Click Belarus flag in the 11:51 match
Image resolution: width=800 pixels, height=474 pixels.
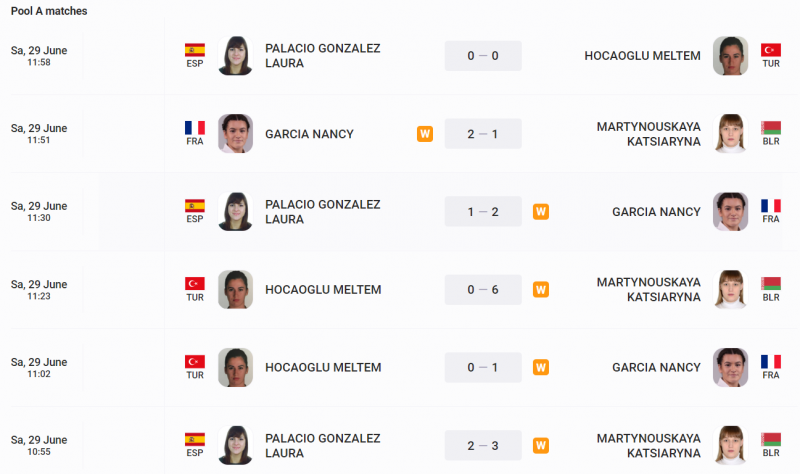[770, 127]
